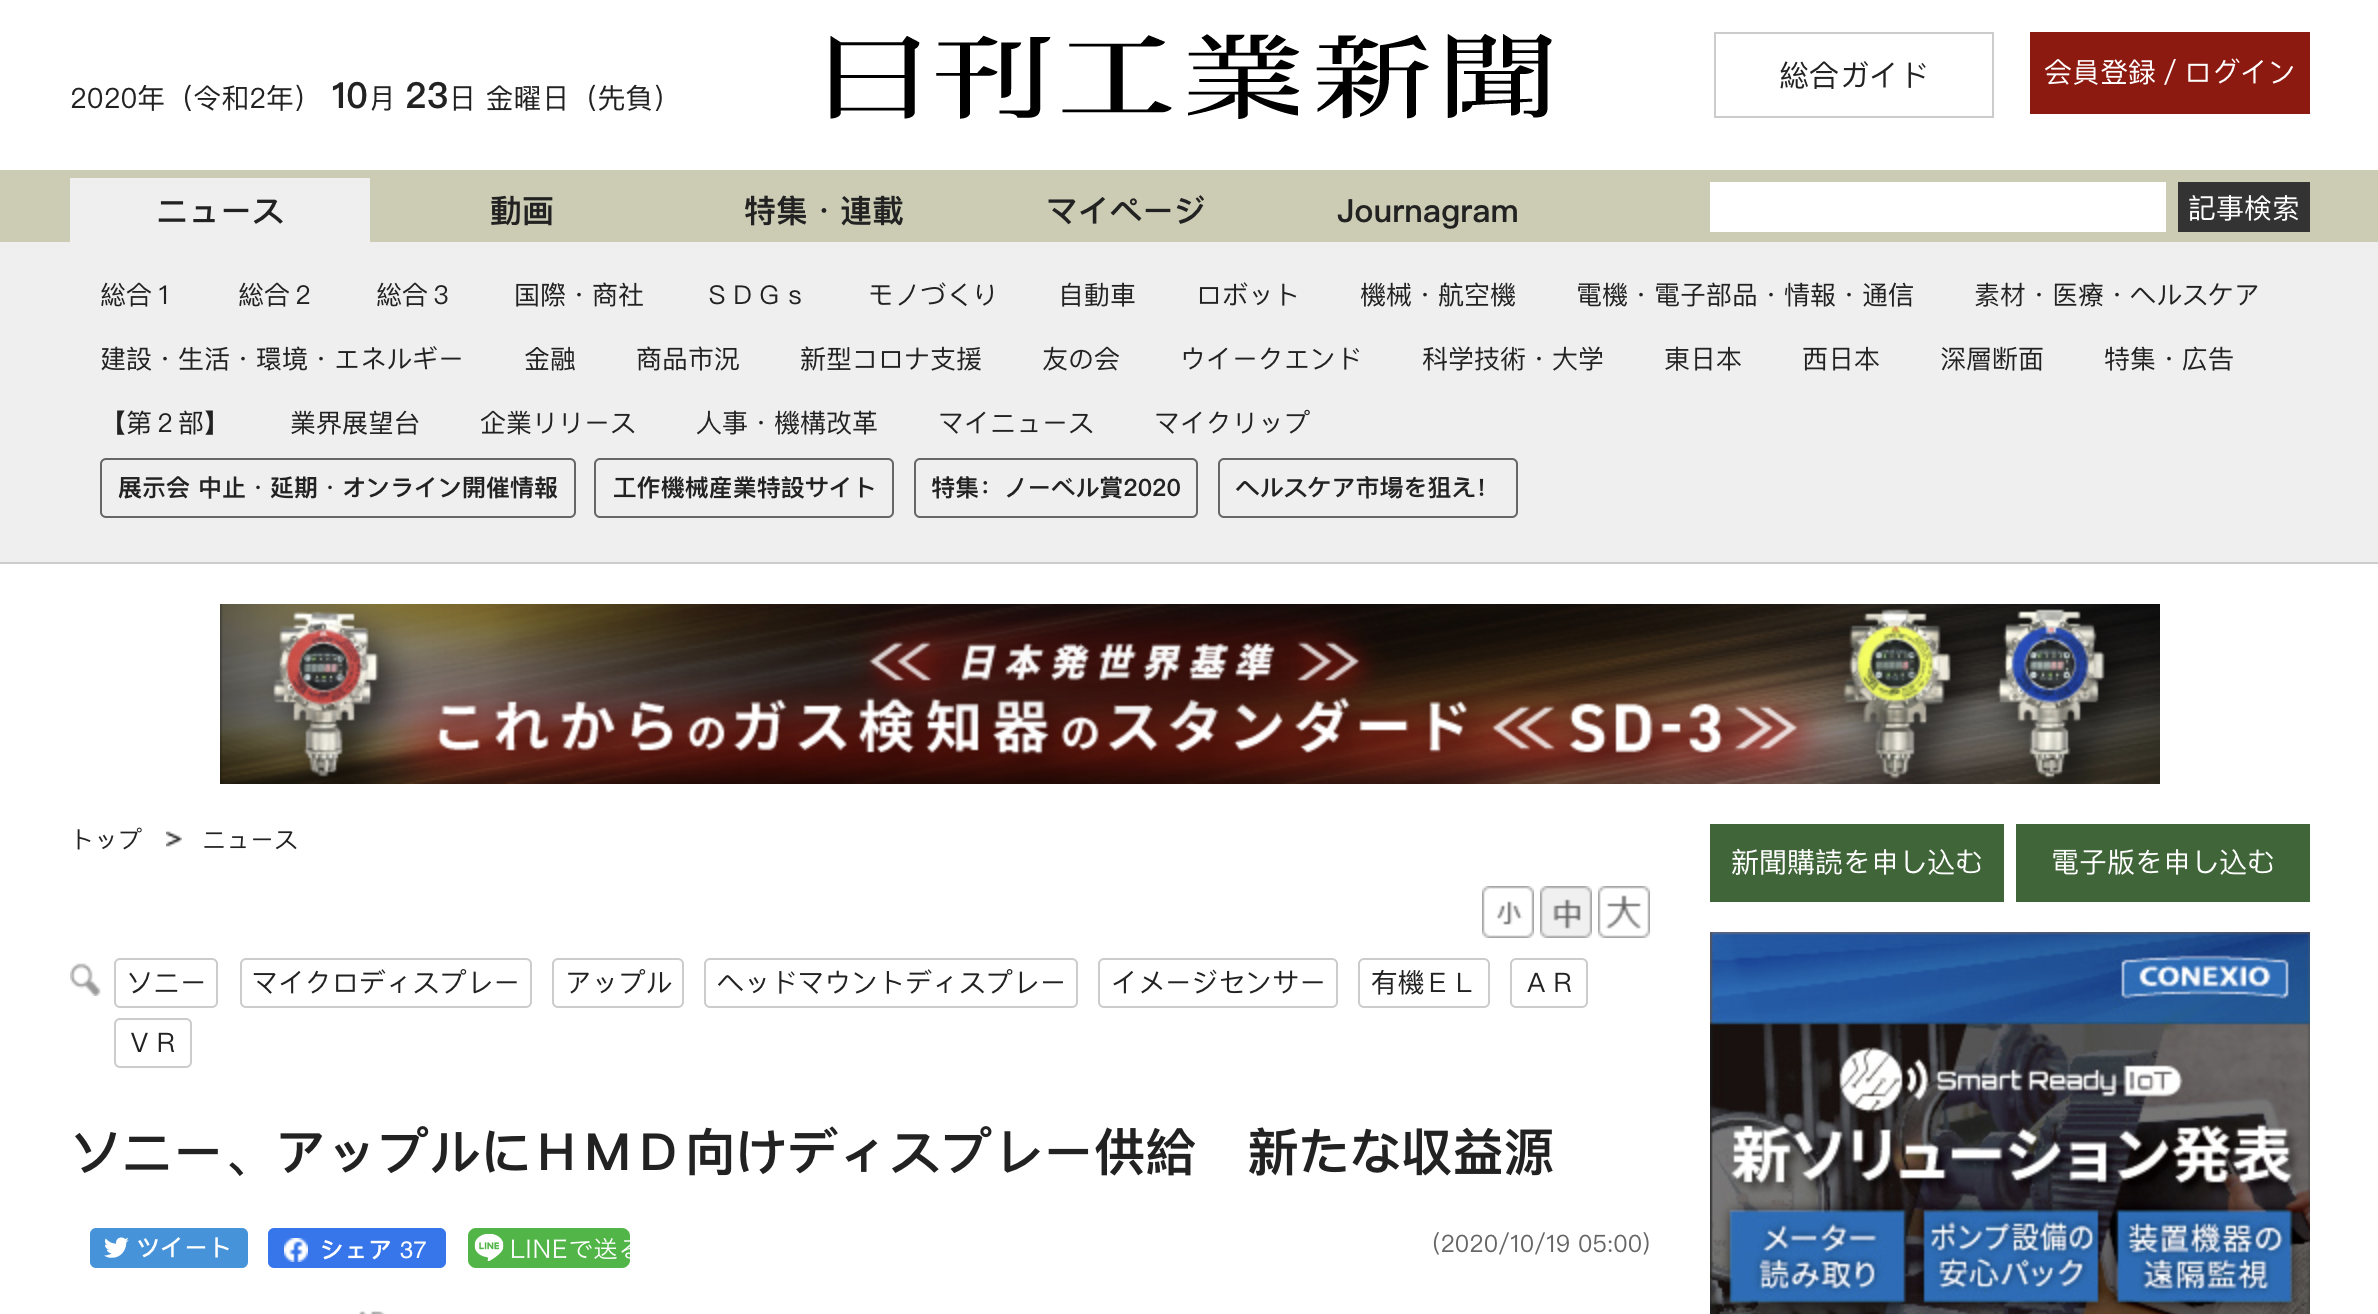
Task: Click the CONEXIO Smart Ready IoT ad
Action: point(2010,1123)
